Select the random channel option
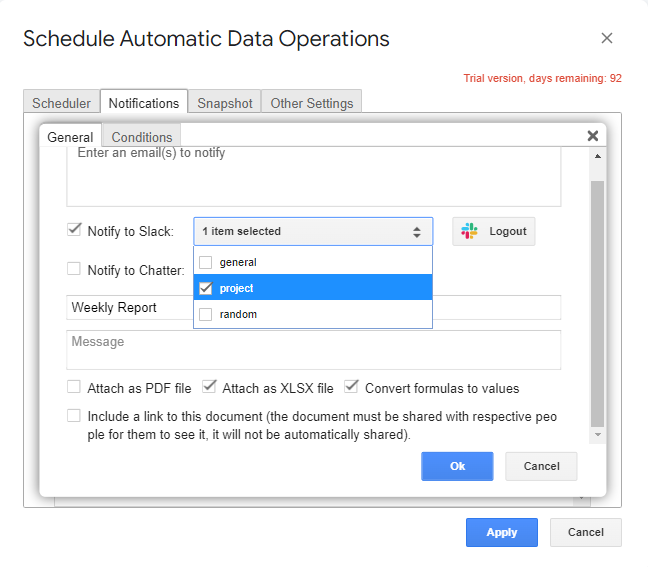 pos(206,314)
